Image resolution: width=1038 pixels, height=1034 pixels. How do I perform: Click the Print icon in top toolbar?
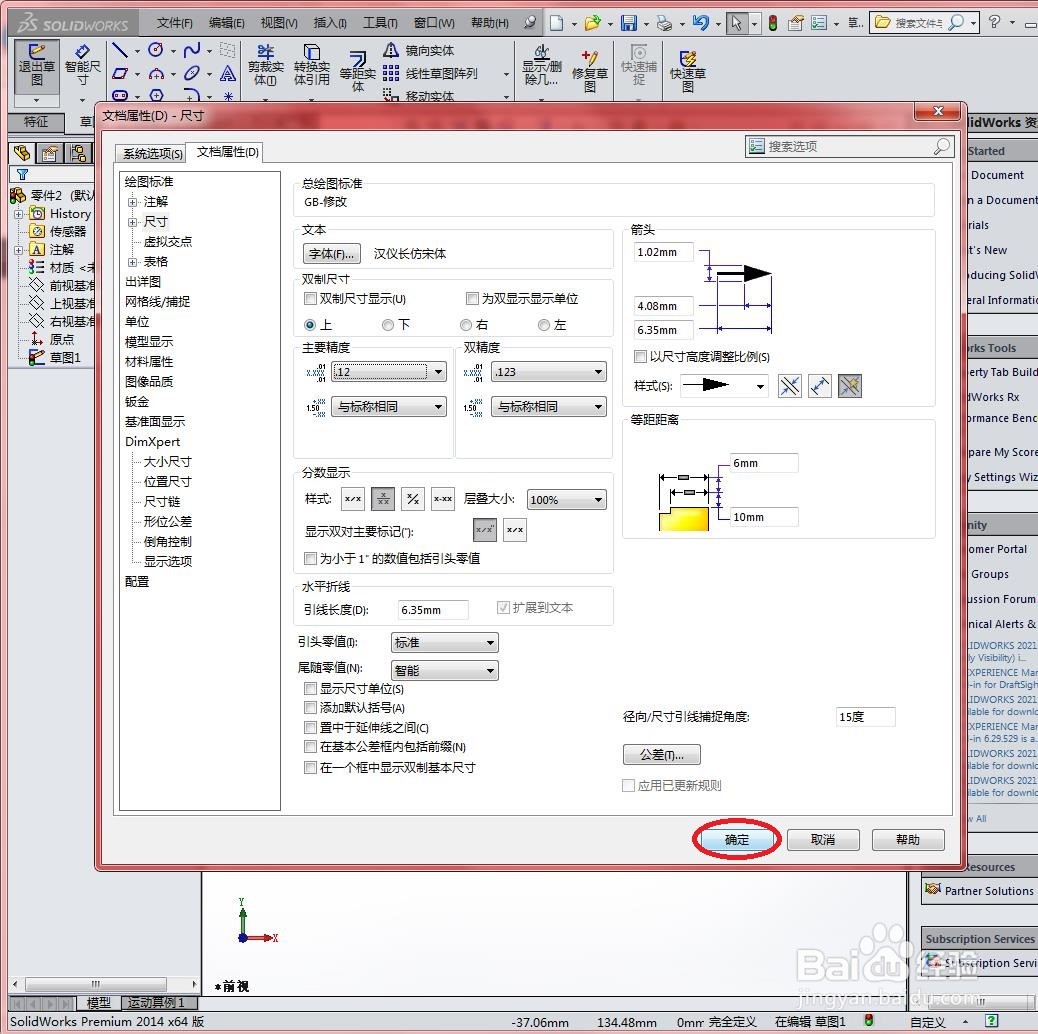click(664, 23)
